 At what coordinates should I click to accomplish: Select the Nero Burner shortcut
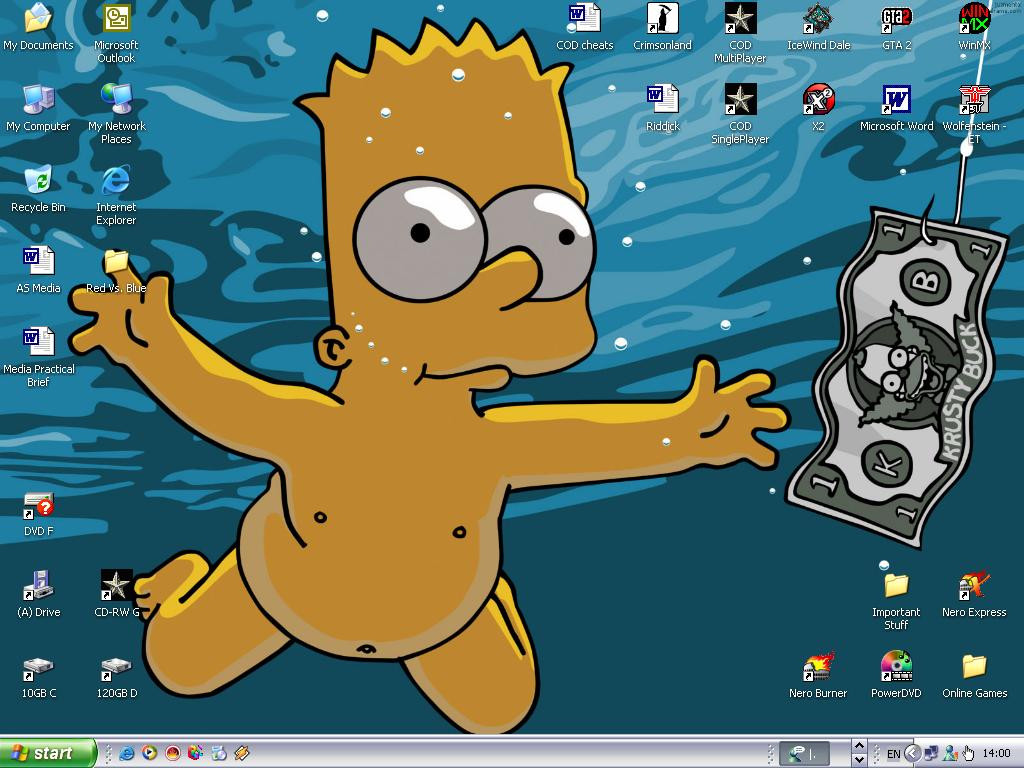818,675
